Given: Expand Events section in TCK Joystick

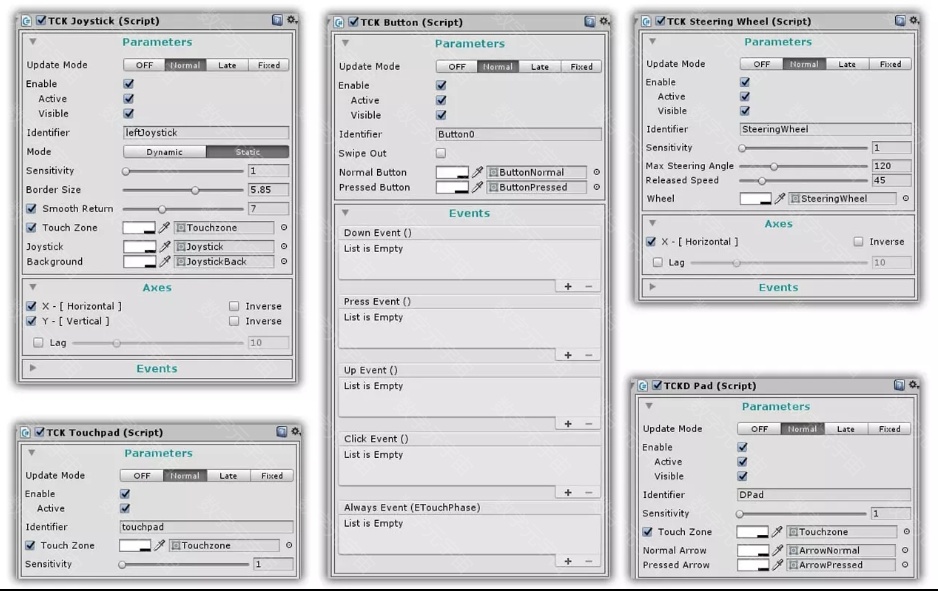Looking at the screenshot, I should [33, 368].
